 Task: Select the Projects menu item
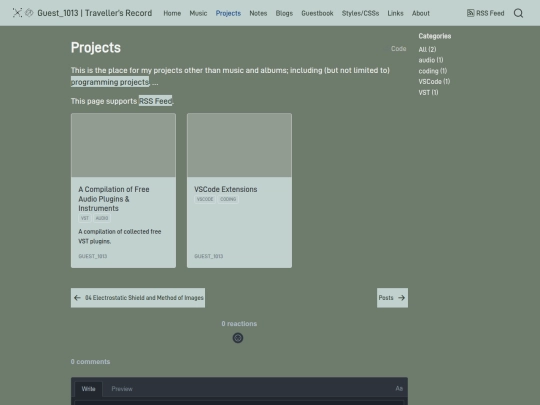[x=228, y=13]
